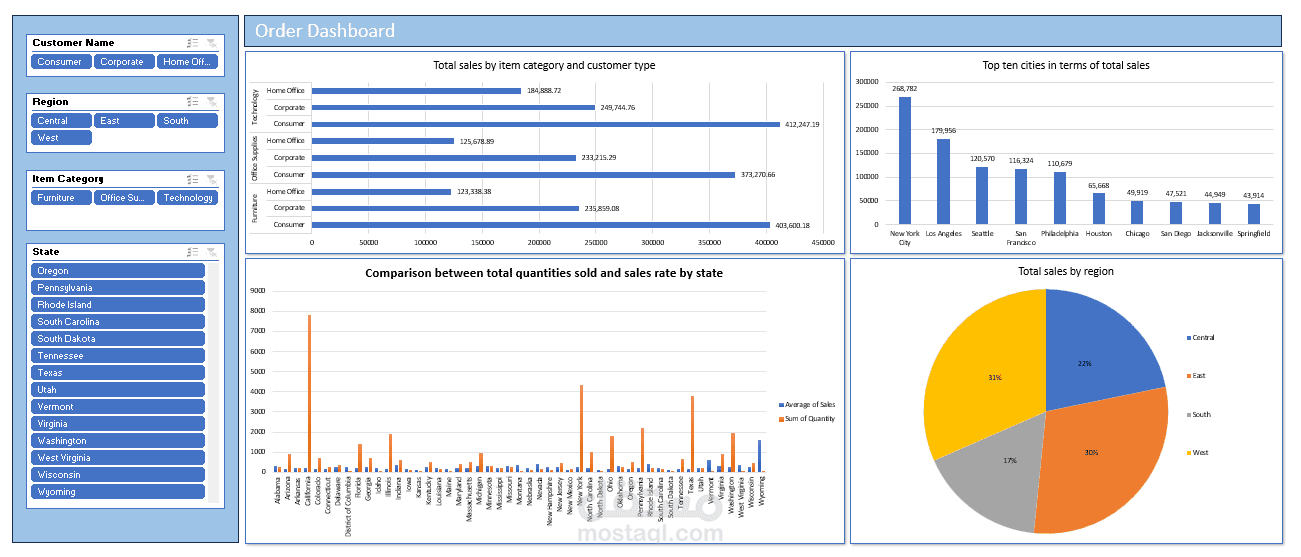This screenshot has height=557, width=1301.
Task: Choose Oregon in the State slicer
Action: point(118,271)
